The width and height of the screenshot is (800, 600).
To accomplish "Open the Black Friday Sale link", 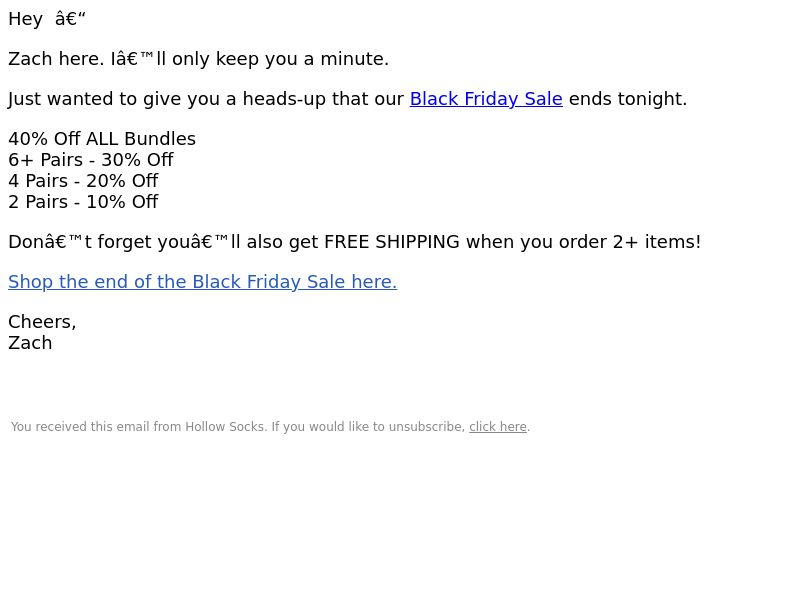I will pyautogui.click(x=486, y=99).
